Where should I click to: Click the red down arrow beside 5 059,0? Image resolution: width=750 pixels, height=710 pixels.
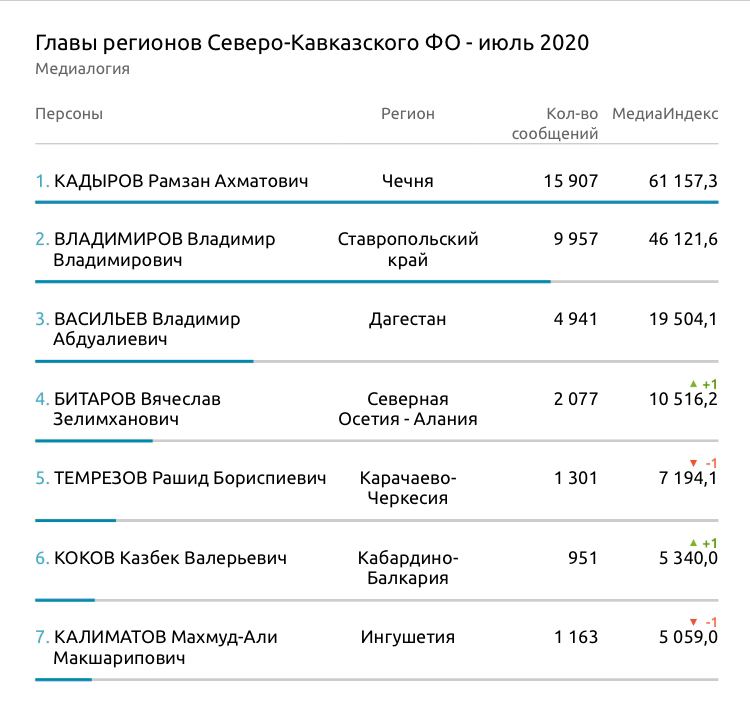(x=694, y=621)
